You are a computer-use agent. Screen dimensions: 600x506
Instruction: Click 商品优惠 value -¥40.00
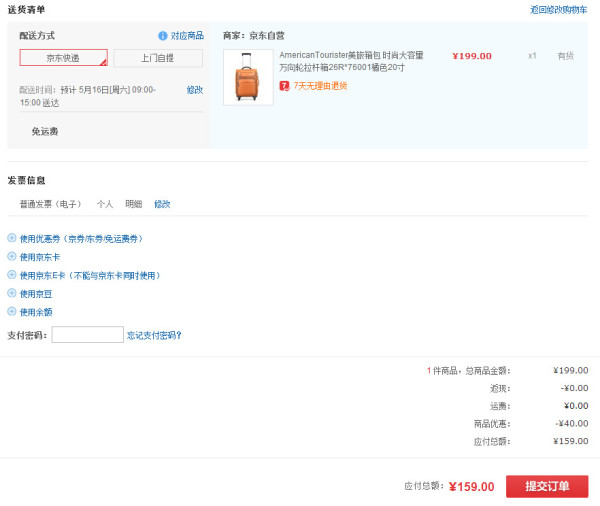pyautogui.click(x=572, y=423)
